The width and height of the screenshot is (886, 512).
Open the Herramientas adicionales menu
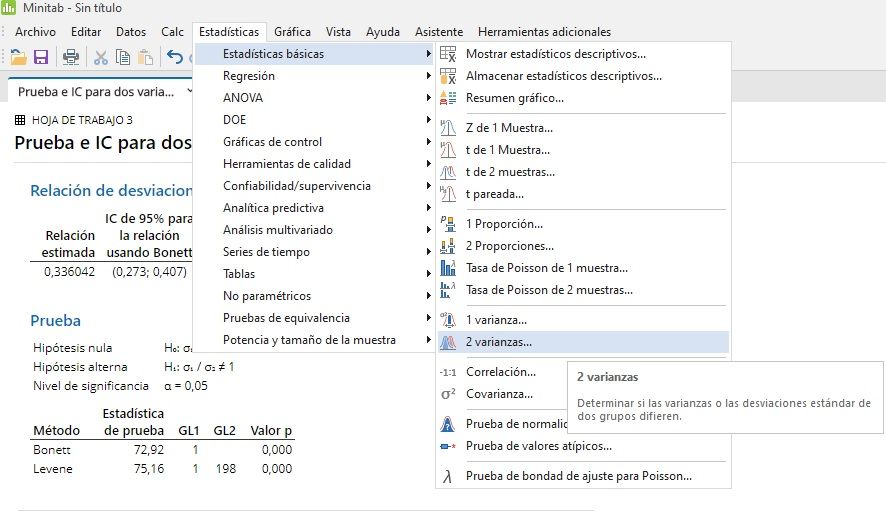pyautogui.click(x=544, y=32)
